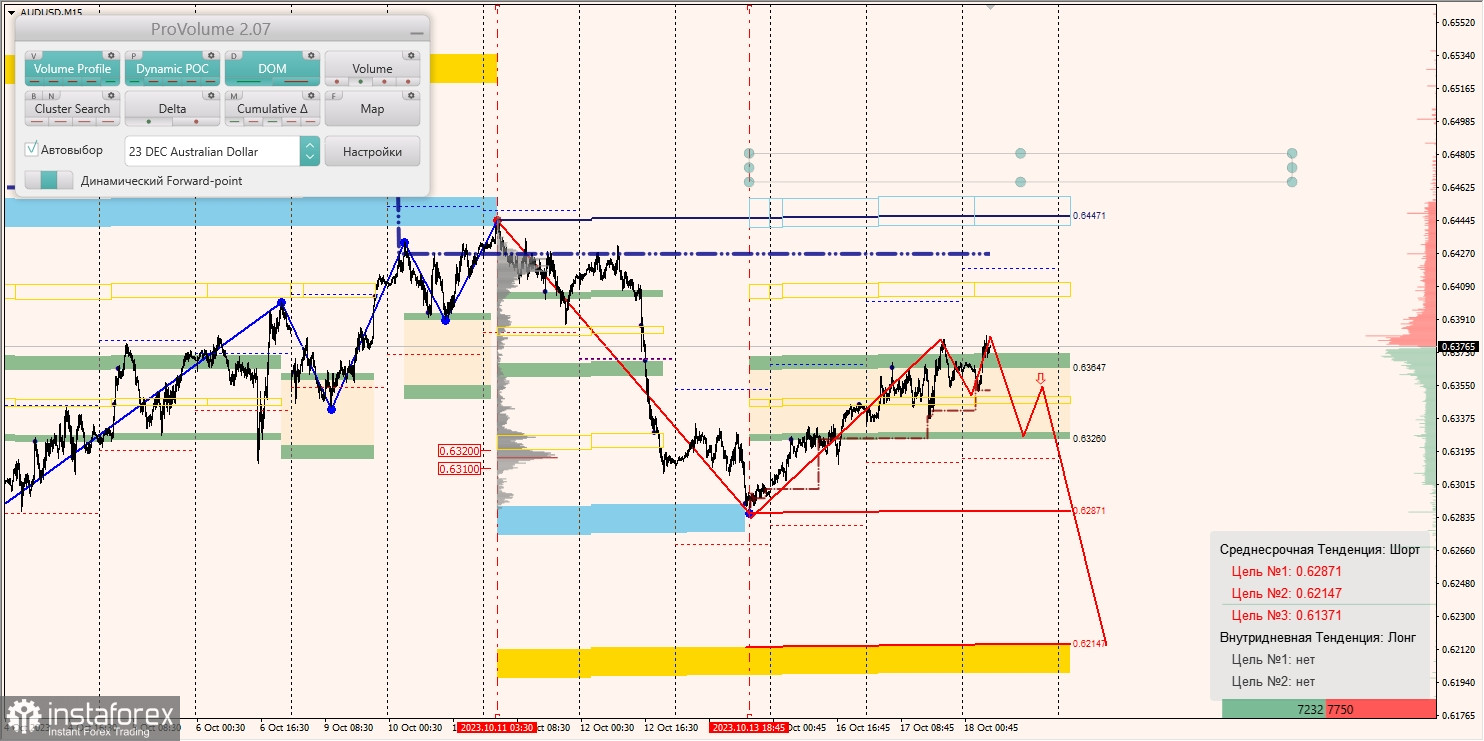
Task: Click the 0.64805 price scale tick
Action: 1459,154
